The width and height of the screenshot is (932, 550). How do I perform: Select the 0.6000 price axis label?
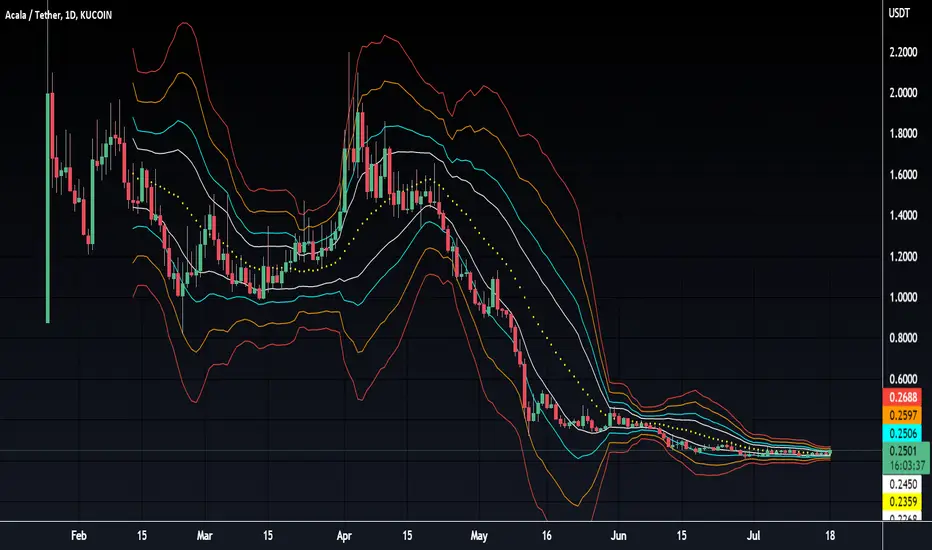pyautogui.click(x=903, y=379)
